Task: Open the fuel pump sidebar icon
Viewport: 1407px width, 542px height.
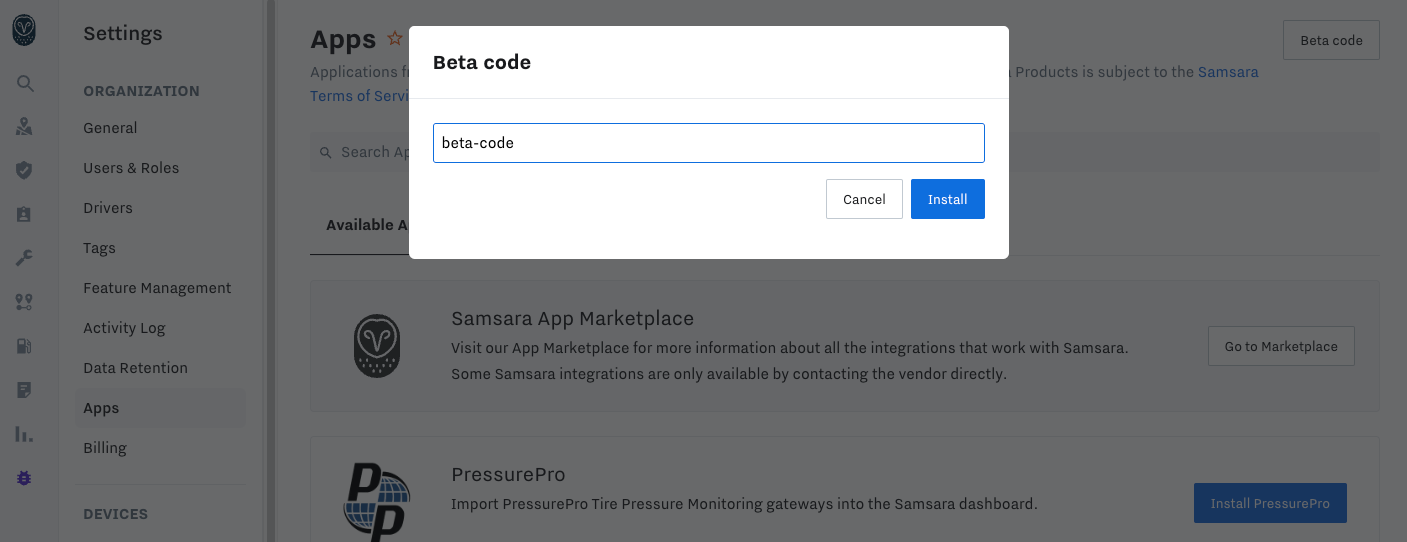Action: click(x=25, y=346)
